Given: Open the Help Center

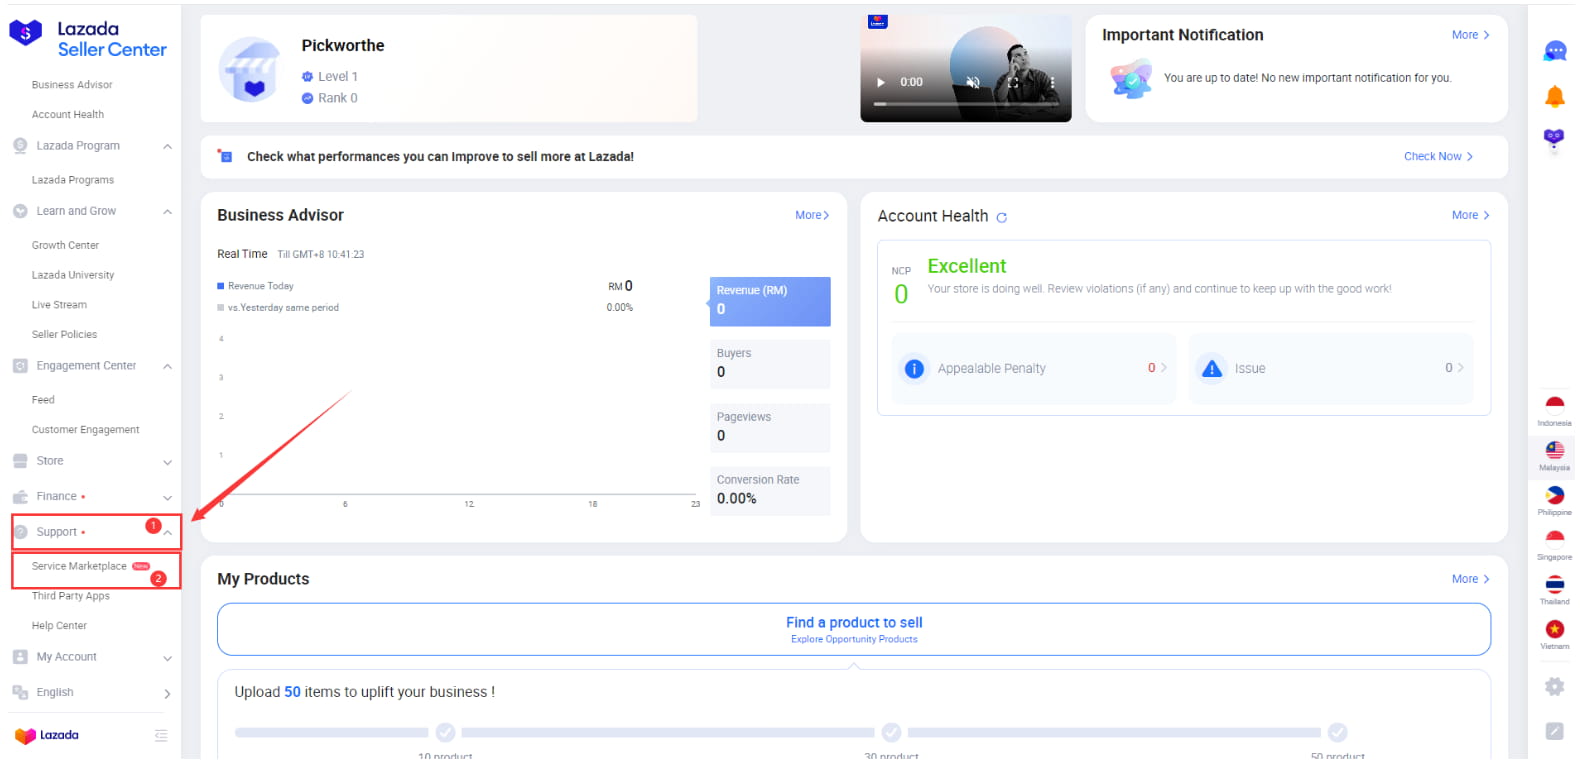Looking at the screenshot, I should tap(59, 626).
